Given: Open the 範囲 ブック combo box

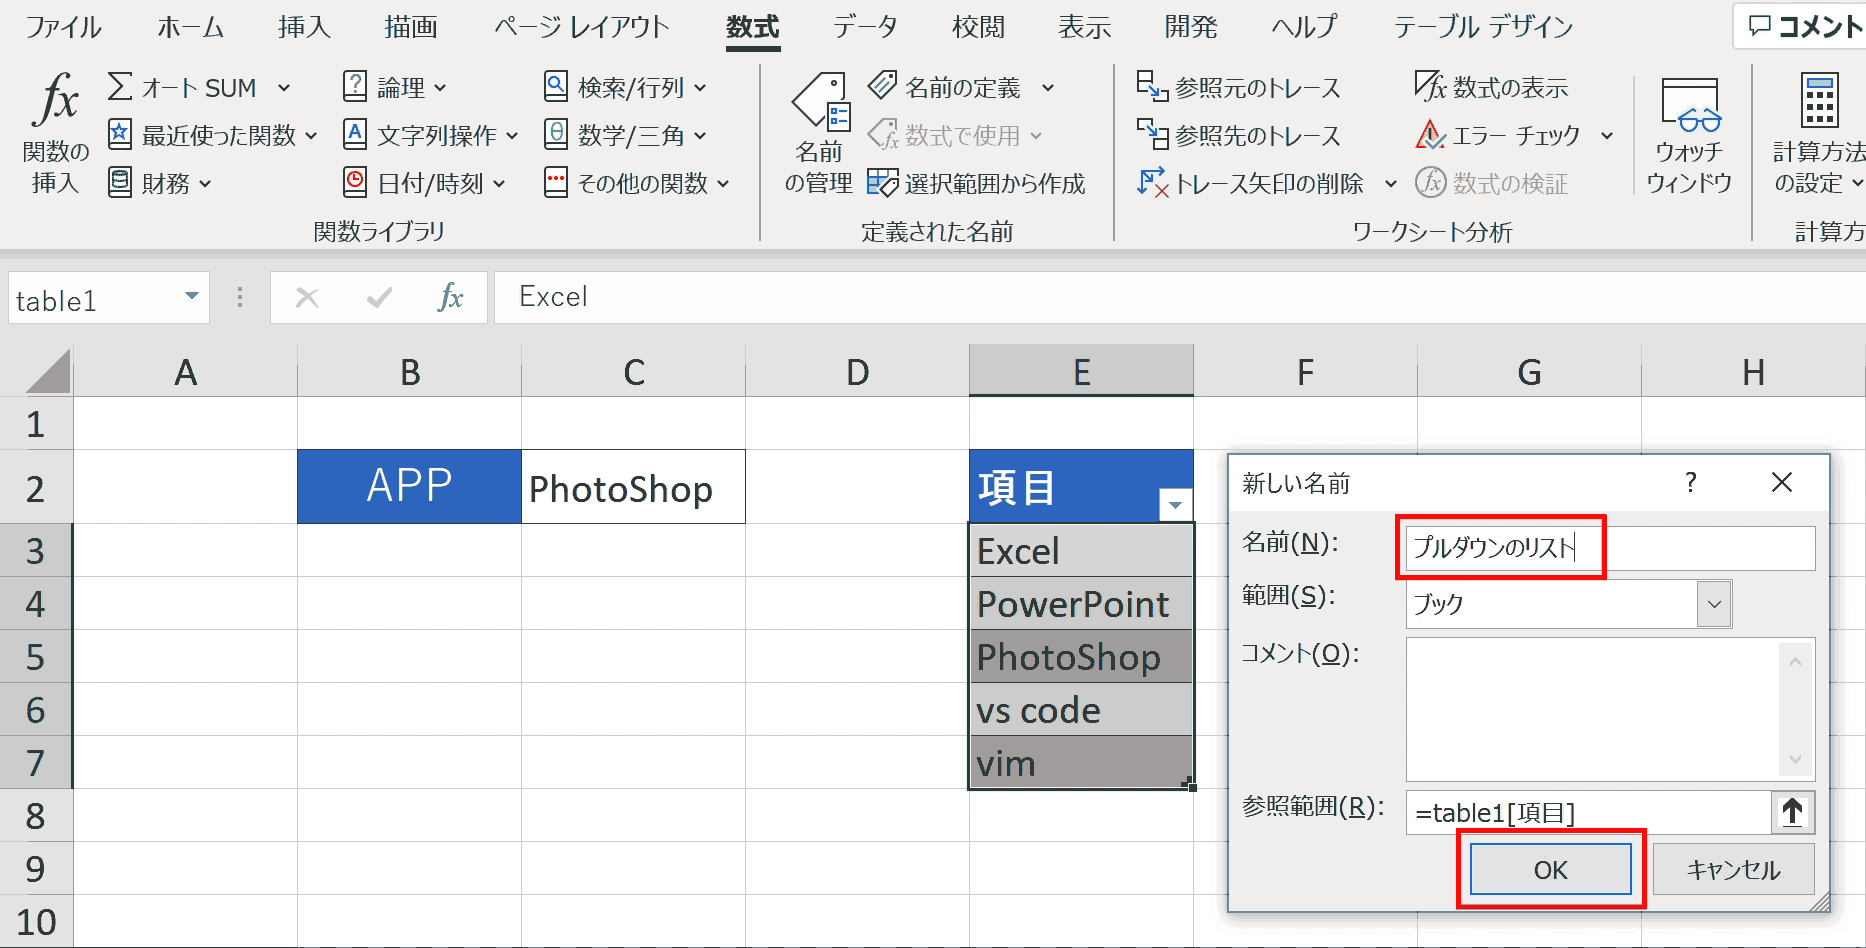Looking at the screenshot, I should 1568,604.
